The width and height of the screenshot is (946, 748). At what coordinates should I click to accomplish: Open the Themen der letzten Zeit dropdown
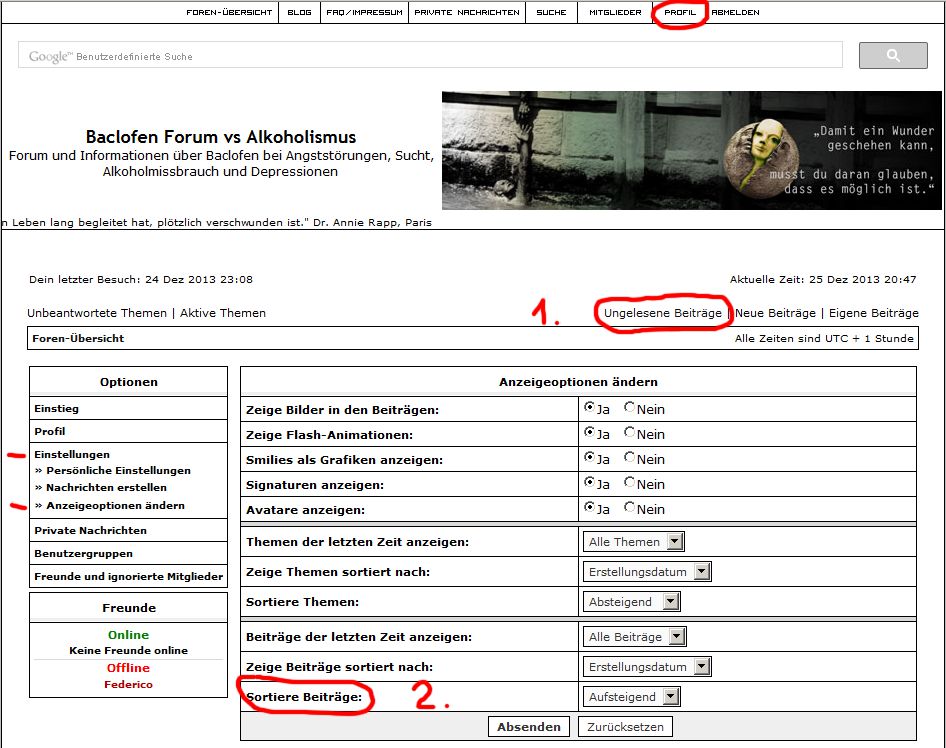point(634,542)
